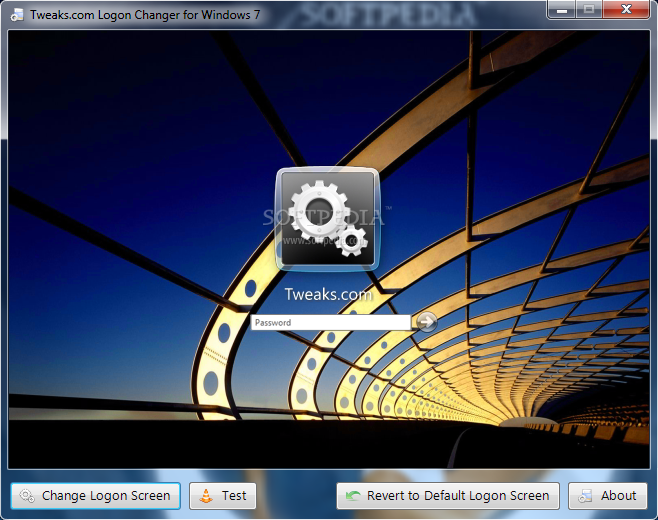
Task: Focus the Password input field
Action: click(x=331, y=322)
